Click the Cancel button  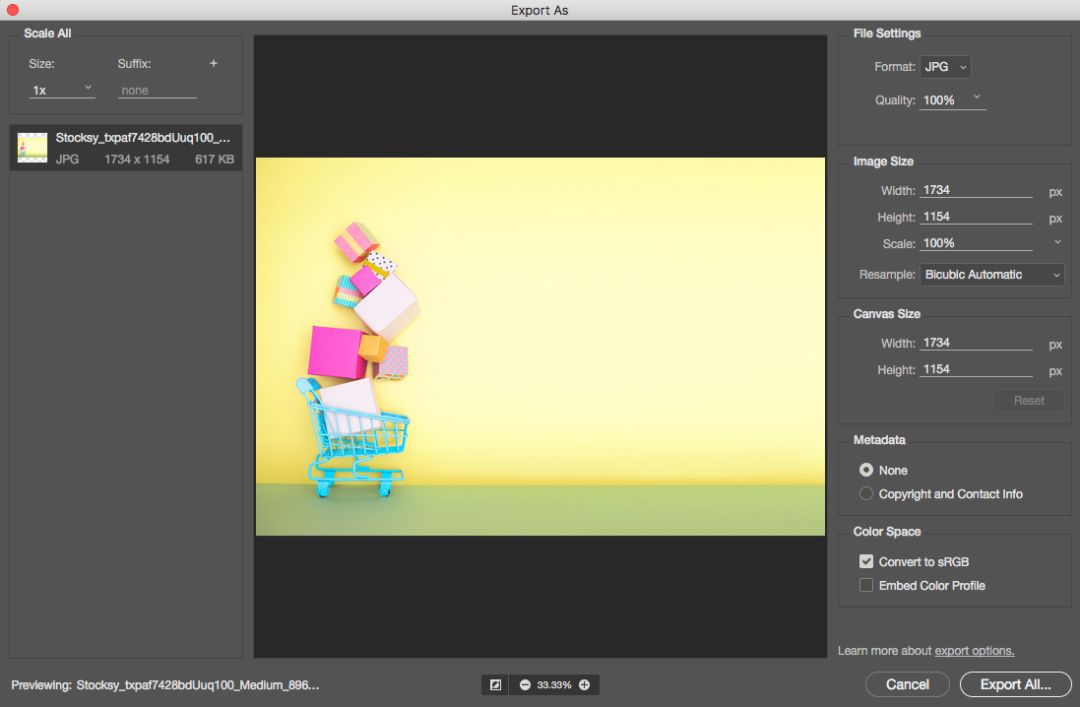907,684
